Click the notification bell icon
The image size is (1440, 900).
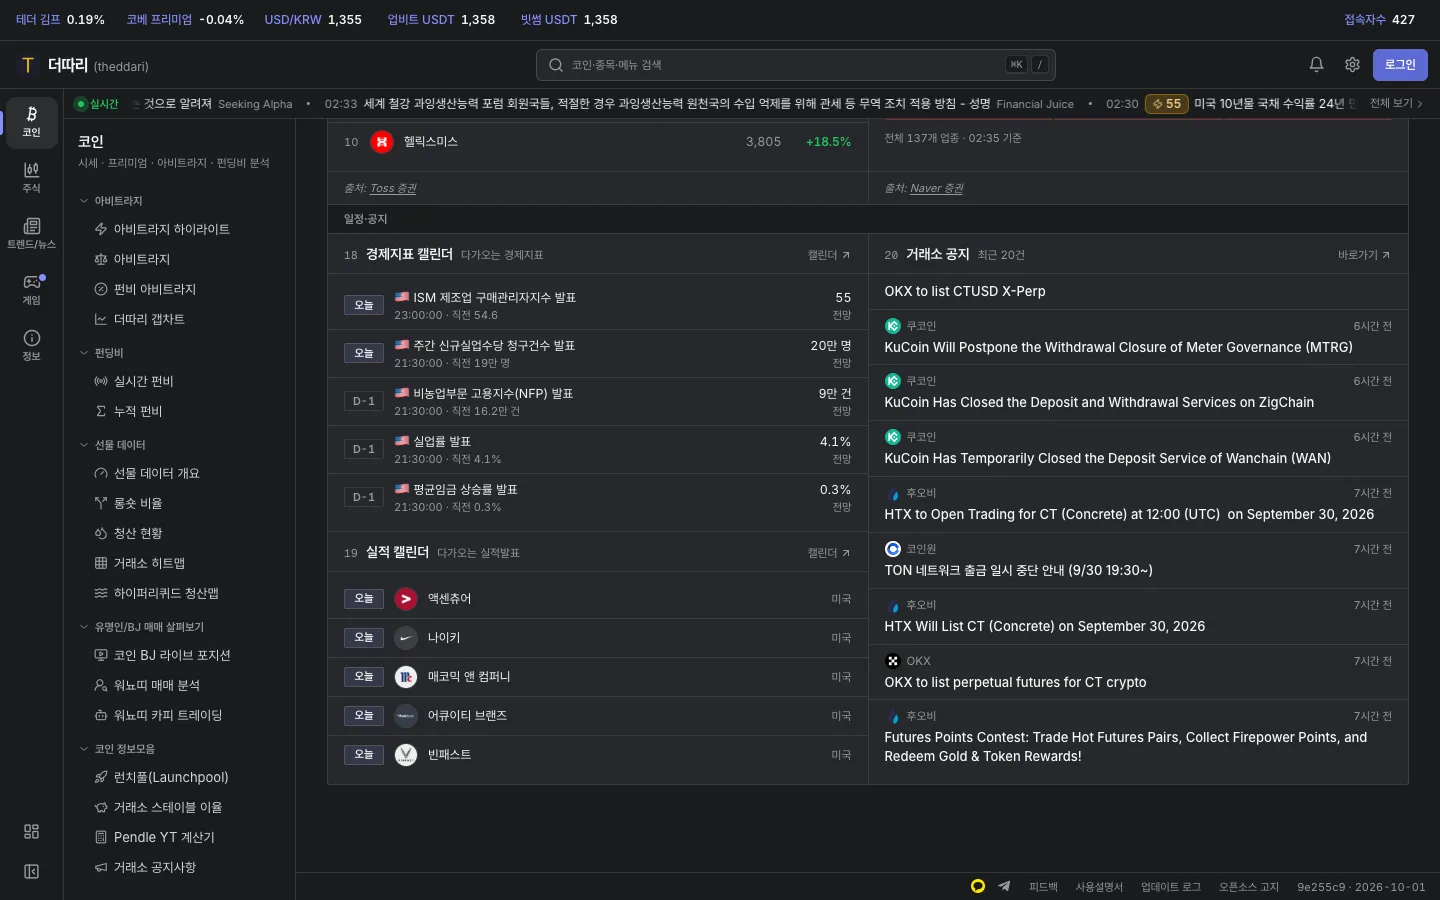pos(1316,65)
